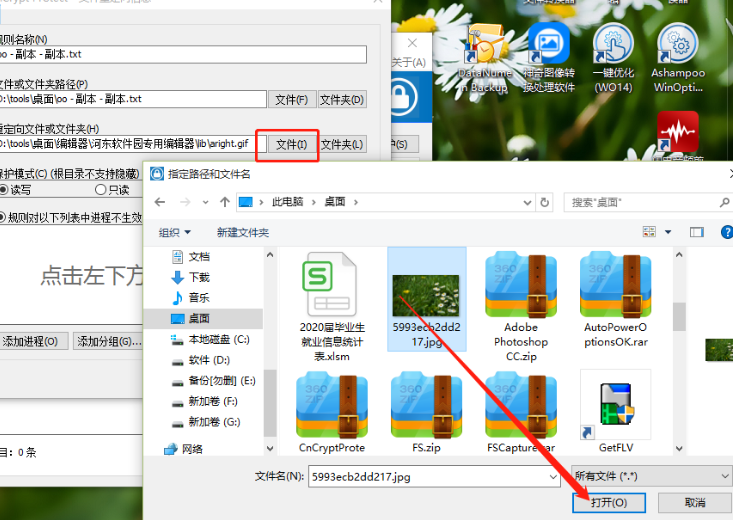Open 文档 in navigation pane
This screenshot has height=520, width=738.
coord(191,257)
